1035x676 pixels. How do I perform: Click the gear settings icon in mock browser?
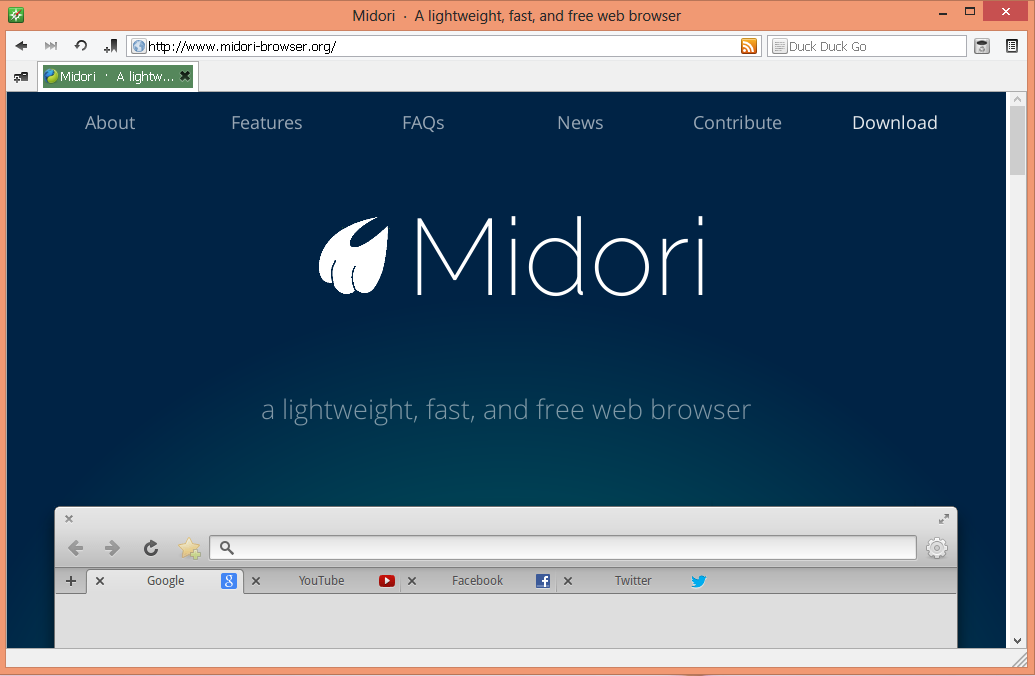point(937,548)
